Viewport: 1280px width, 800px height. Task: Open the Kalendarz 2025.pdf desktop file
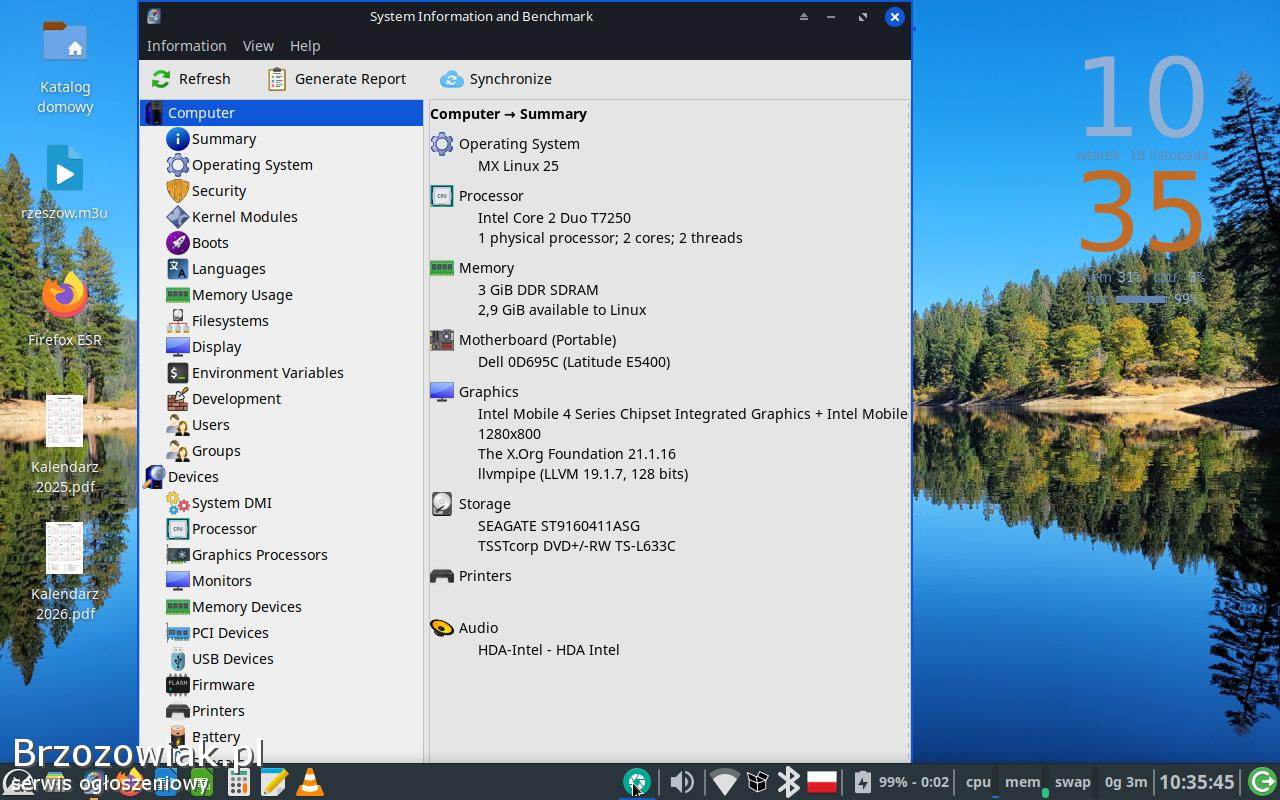[x=65, y=423]
